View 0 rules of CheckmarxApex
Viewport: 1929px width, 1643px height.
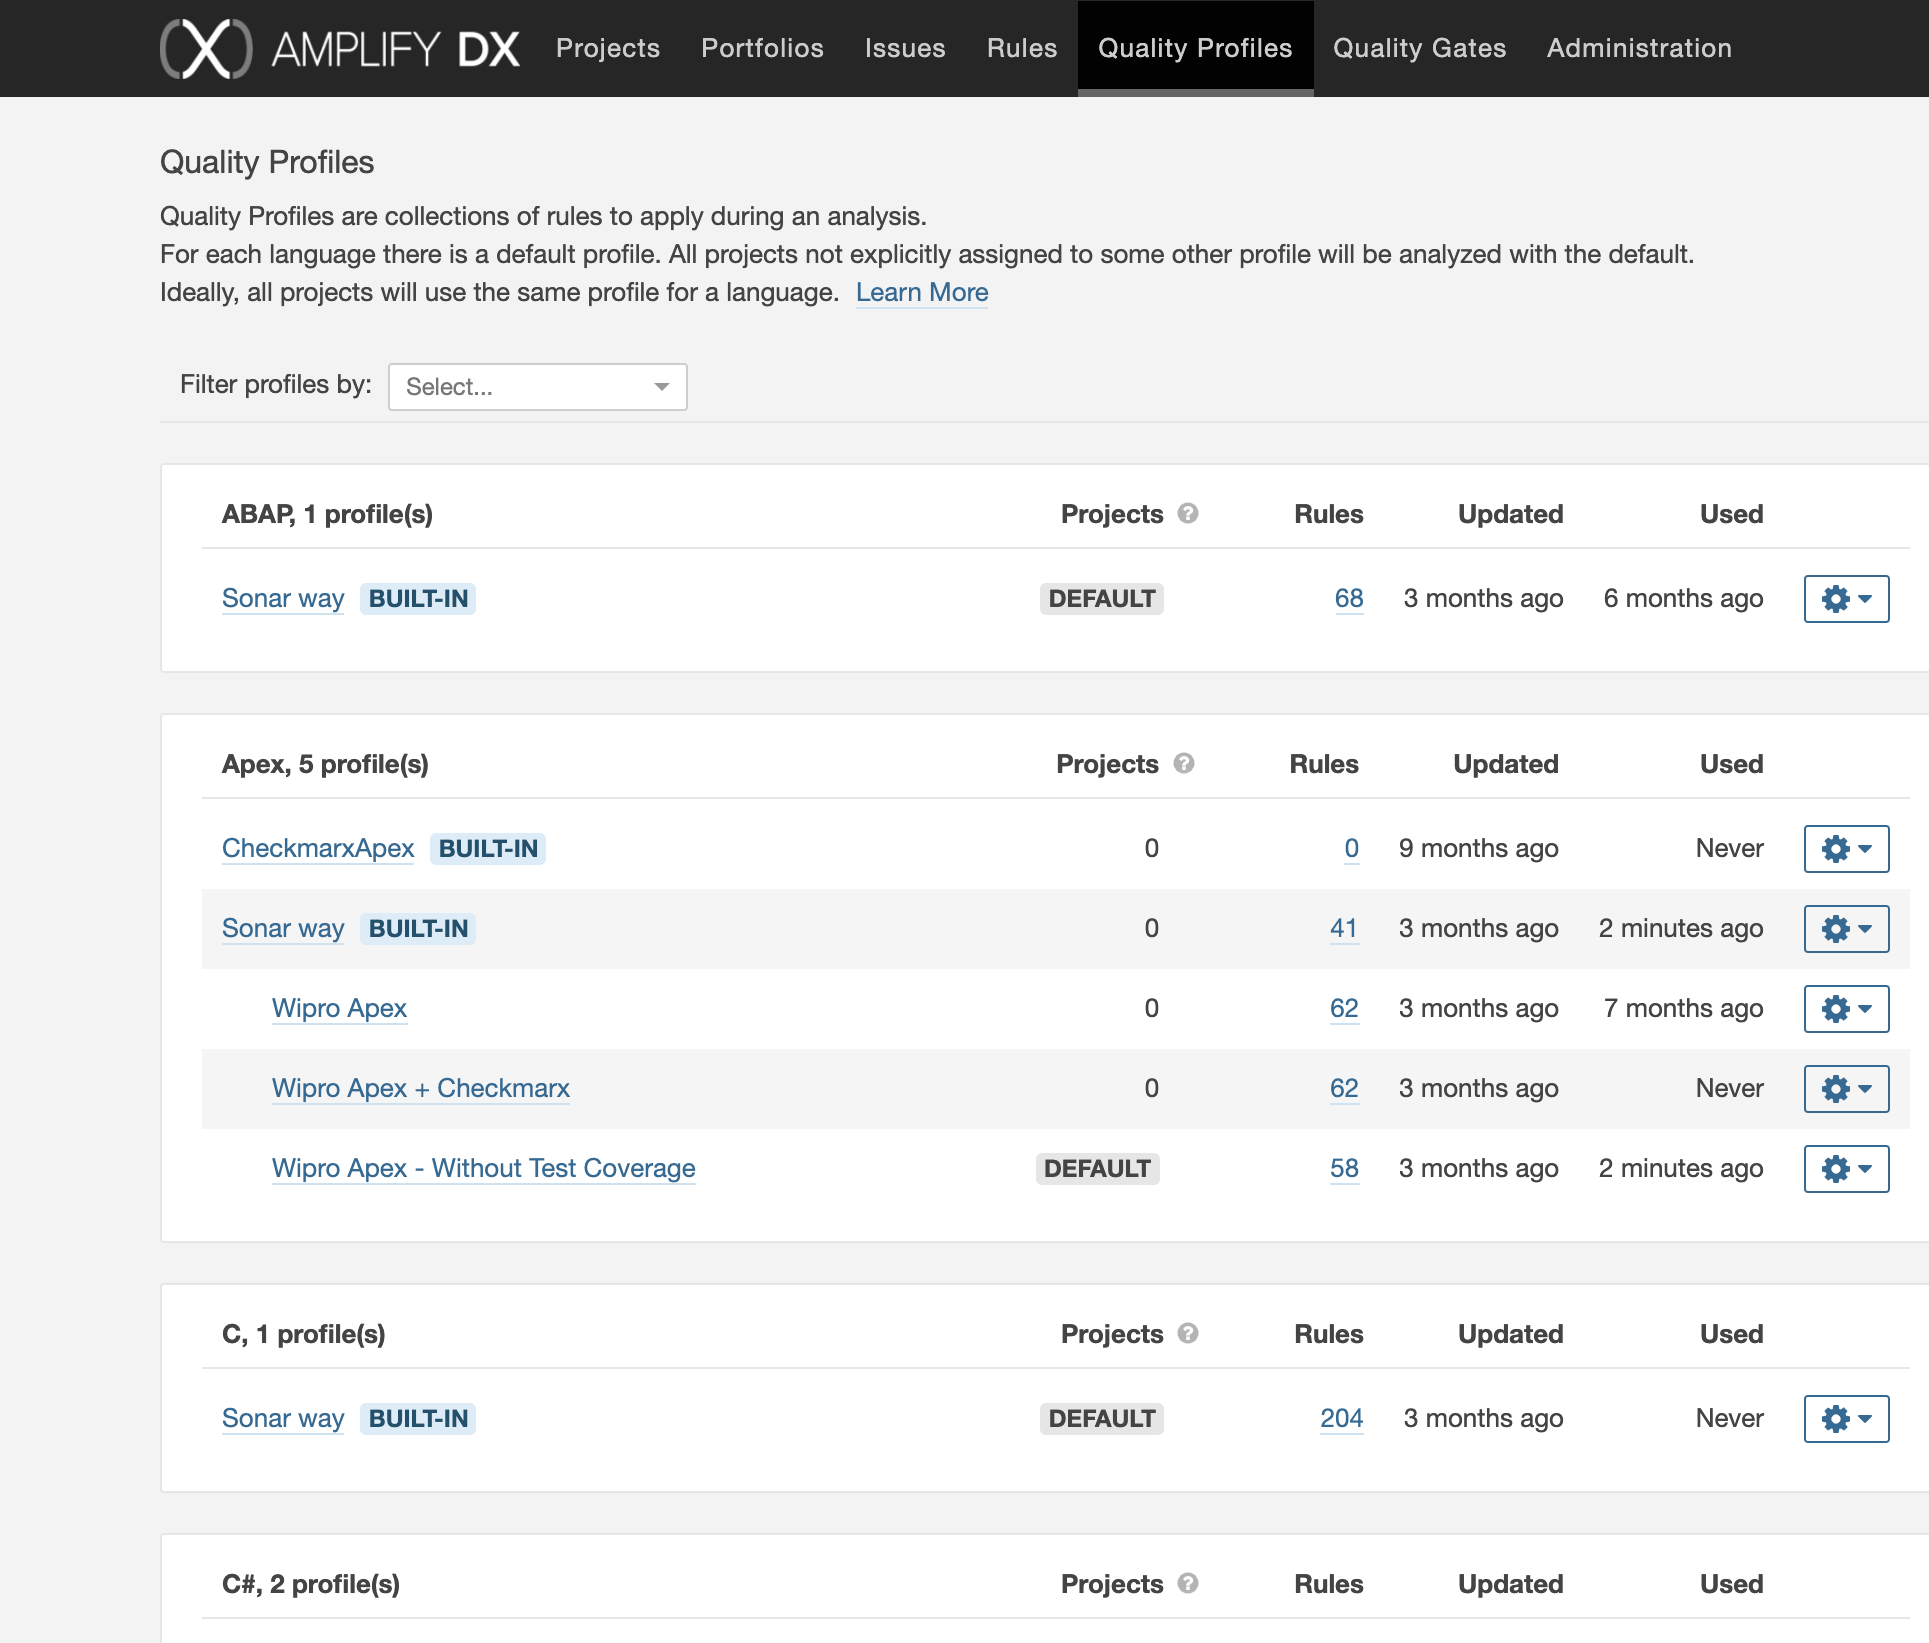click(1351, 848)
